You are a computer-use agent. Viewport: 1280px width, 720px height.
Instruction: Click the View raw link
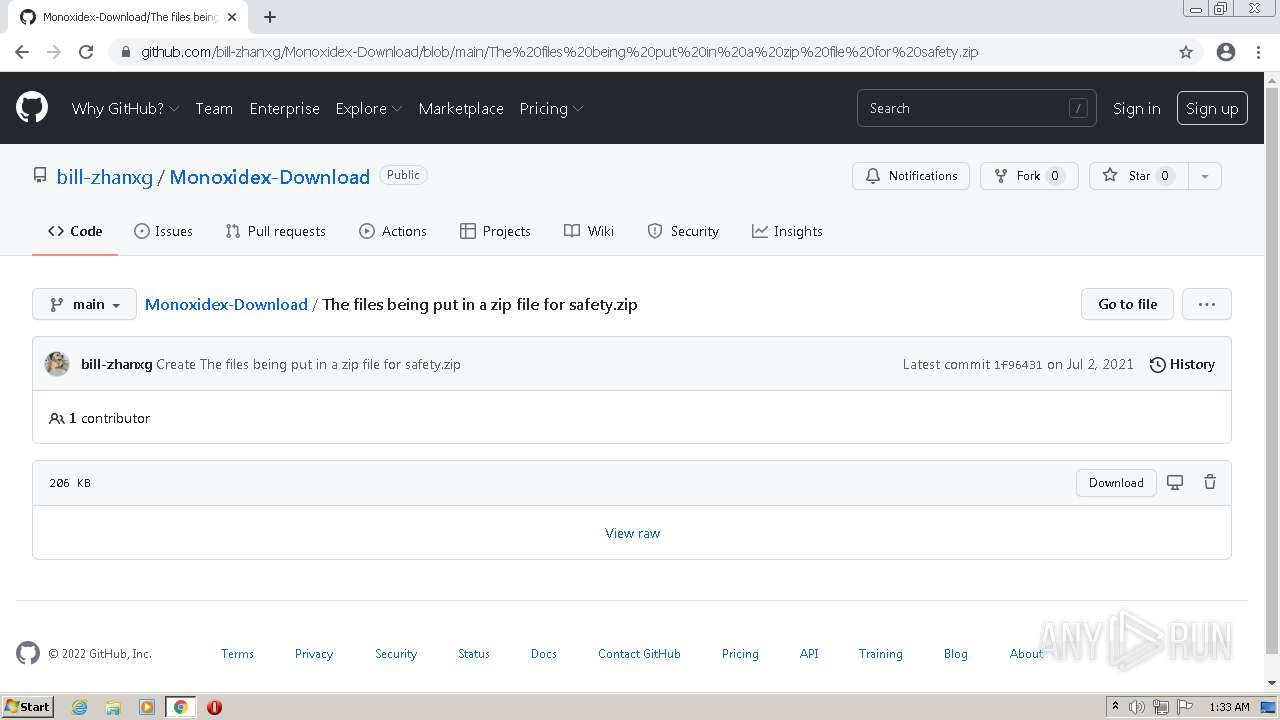(632, 533)
